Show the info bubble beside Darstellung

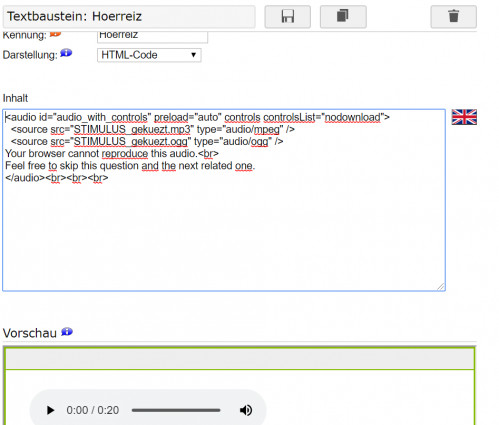[x=66, y=53]
